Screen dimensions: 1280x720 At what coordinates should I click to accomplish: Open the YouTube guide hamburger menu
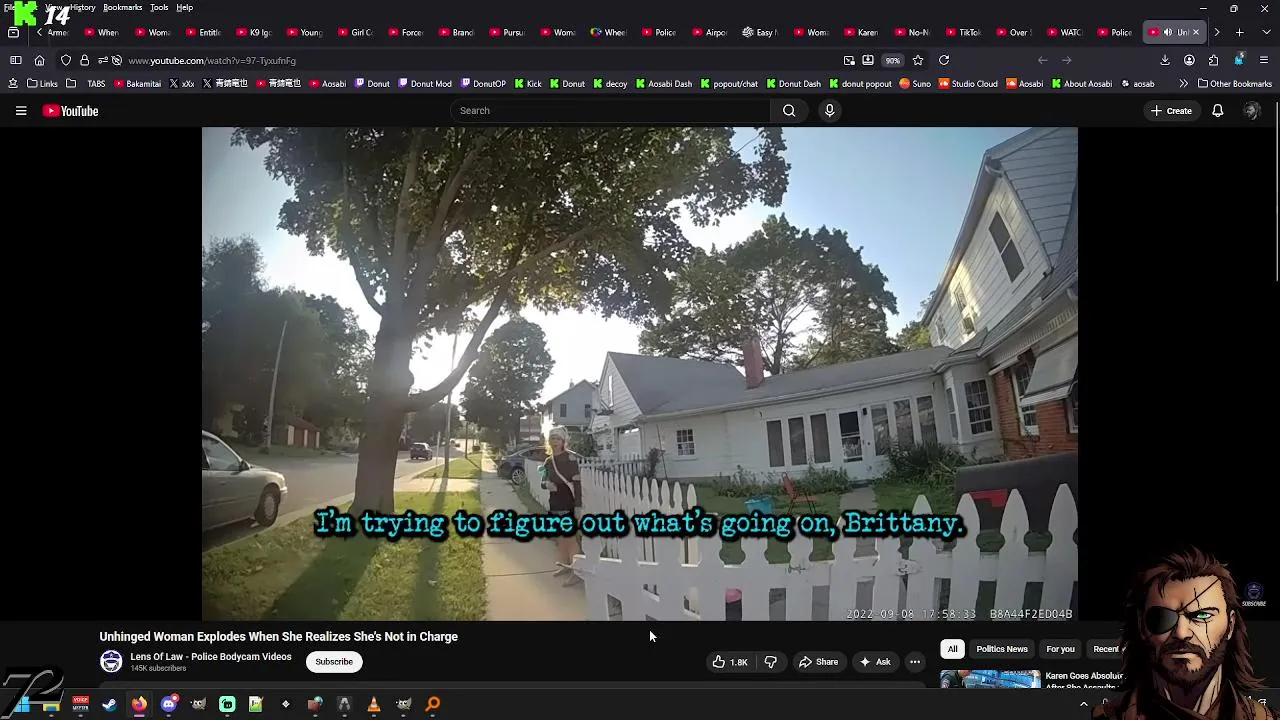click(x=21, y=111)
